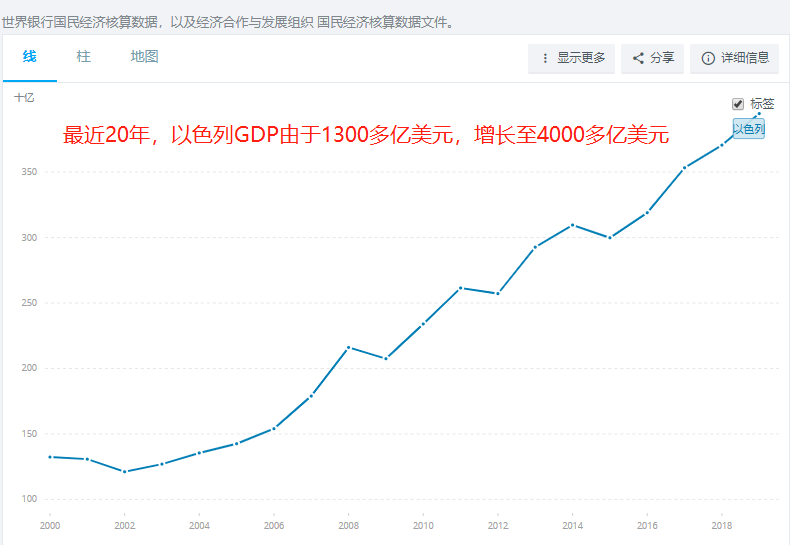
Task: Click the 2011 data point on line
Action: [x=460, y=288]
